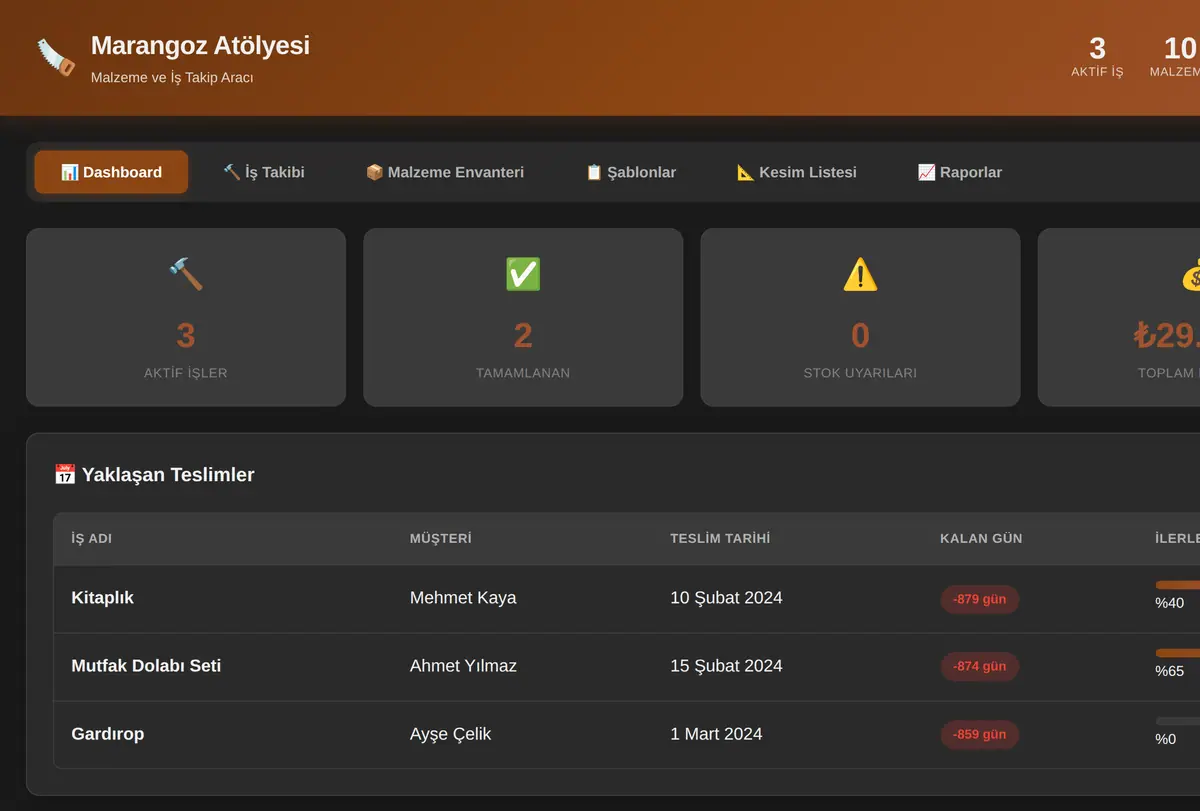Click the İŞ ADI column header

pyautogui.click(x=92, y=538)
